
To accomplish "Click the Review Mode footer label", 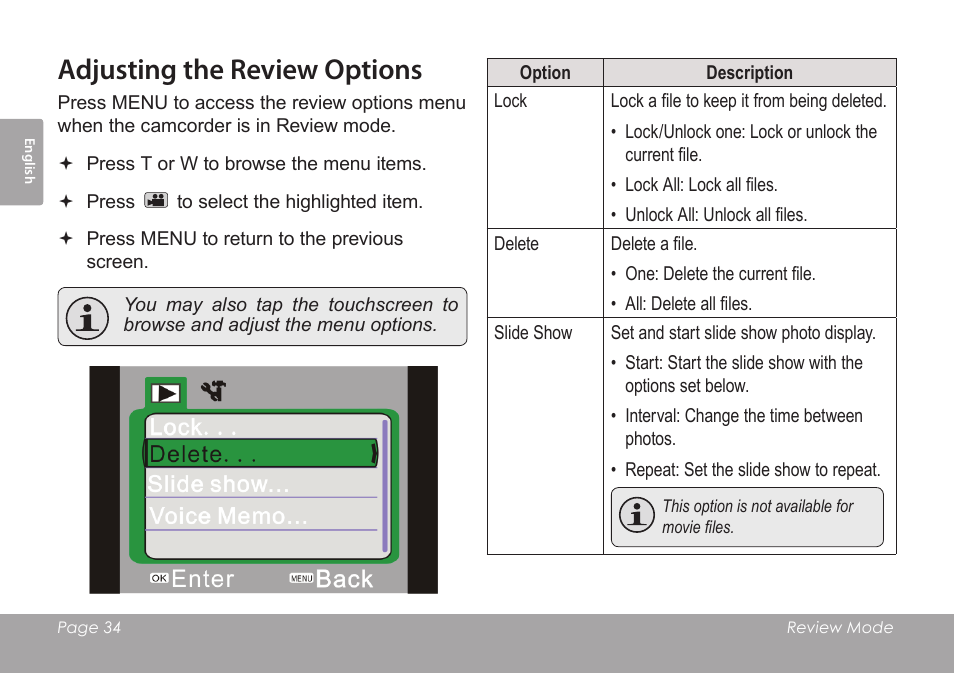I will pyautogui.click(x=840, y=627).
